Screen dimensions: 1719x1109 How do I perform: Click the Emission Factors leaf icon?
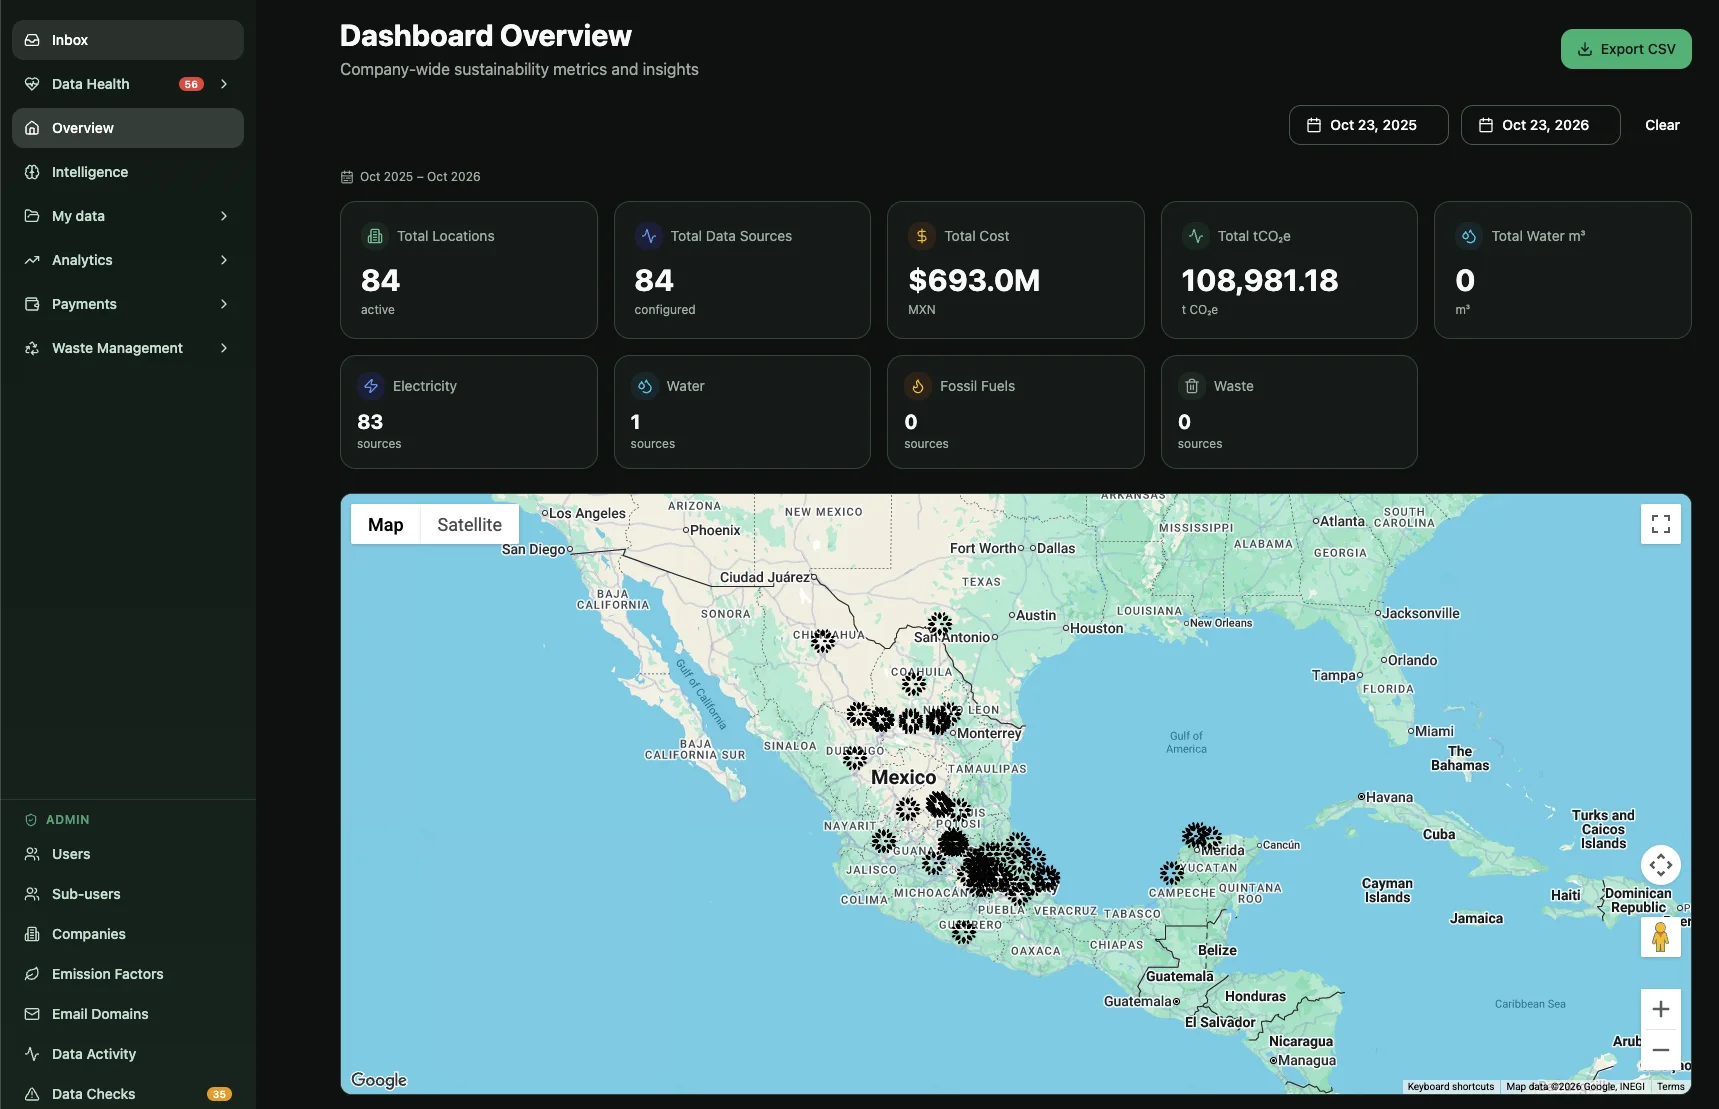coord(32,974)
